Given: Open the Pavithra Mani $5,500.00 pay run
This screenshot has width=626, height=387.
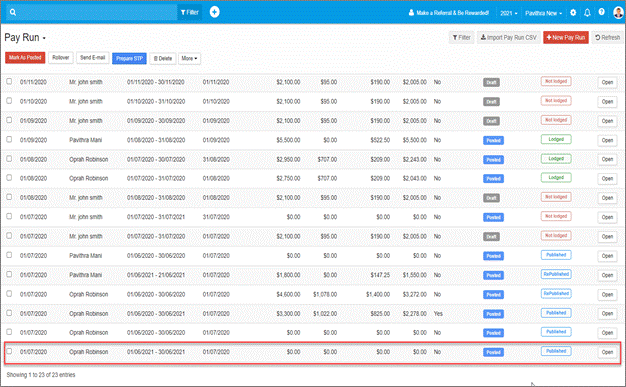Looking at the screenshot, I should coord(607,140).
